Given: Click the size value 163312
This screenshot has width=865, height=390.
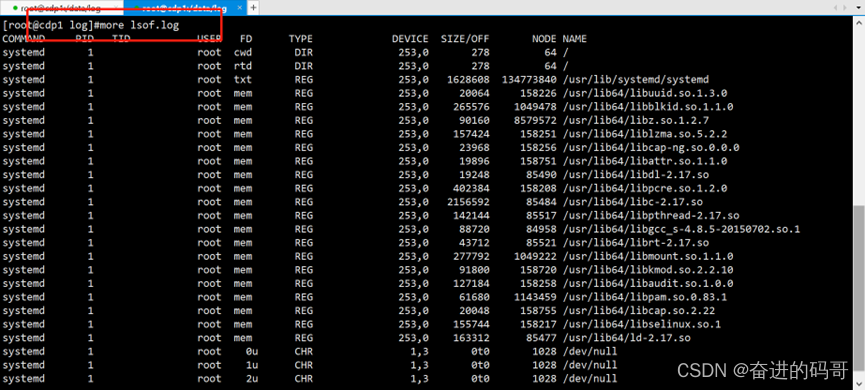Looking at the screenshot, I should tap(471, 338).
